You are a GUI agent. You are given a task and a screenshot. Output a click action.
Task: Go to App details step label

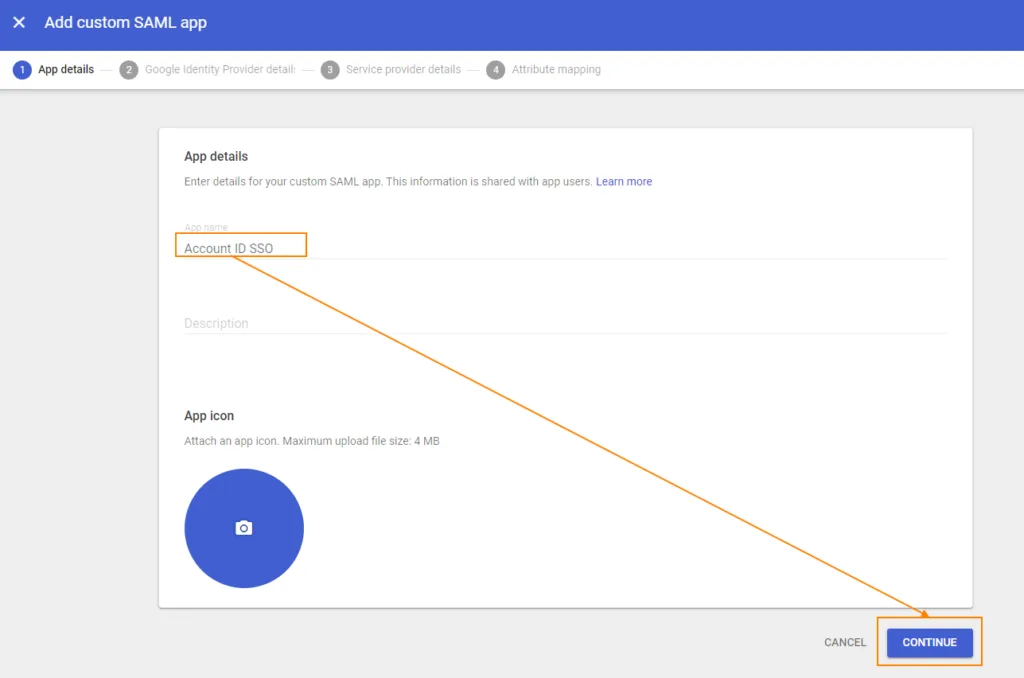click(x=66, y=69)
